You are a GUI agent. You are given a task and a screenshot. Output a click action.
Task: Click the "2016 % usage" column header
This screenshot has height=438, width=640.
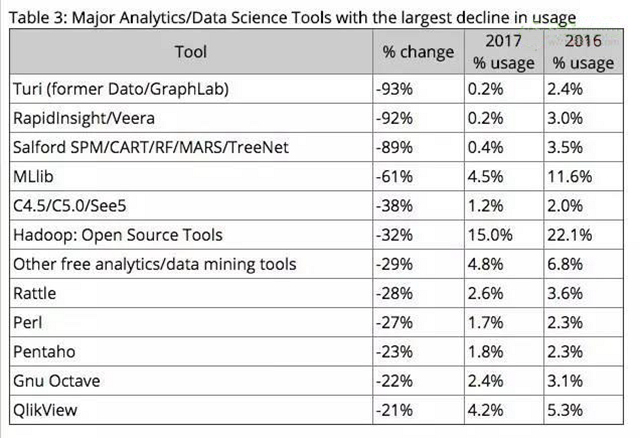(x=584, y=52)
